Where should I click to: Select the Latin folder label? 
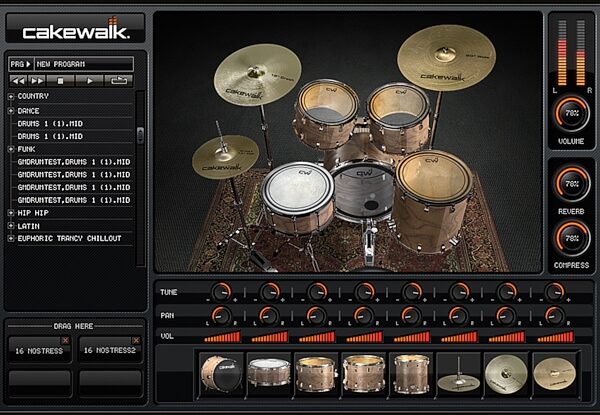tap(29, 226)
